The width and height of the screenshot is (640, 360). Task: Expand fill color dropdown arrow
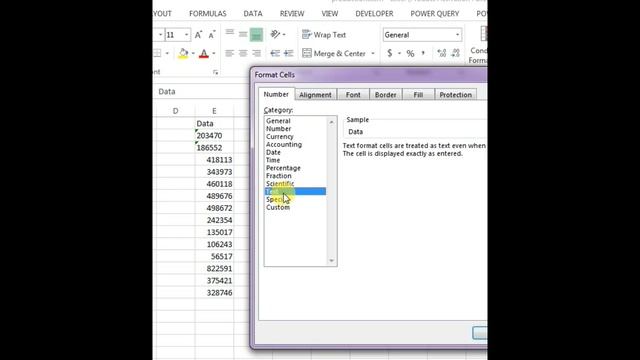pyautogui.click(x=193, y=53)
